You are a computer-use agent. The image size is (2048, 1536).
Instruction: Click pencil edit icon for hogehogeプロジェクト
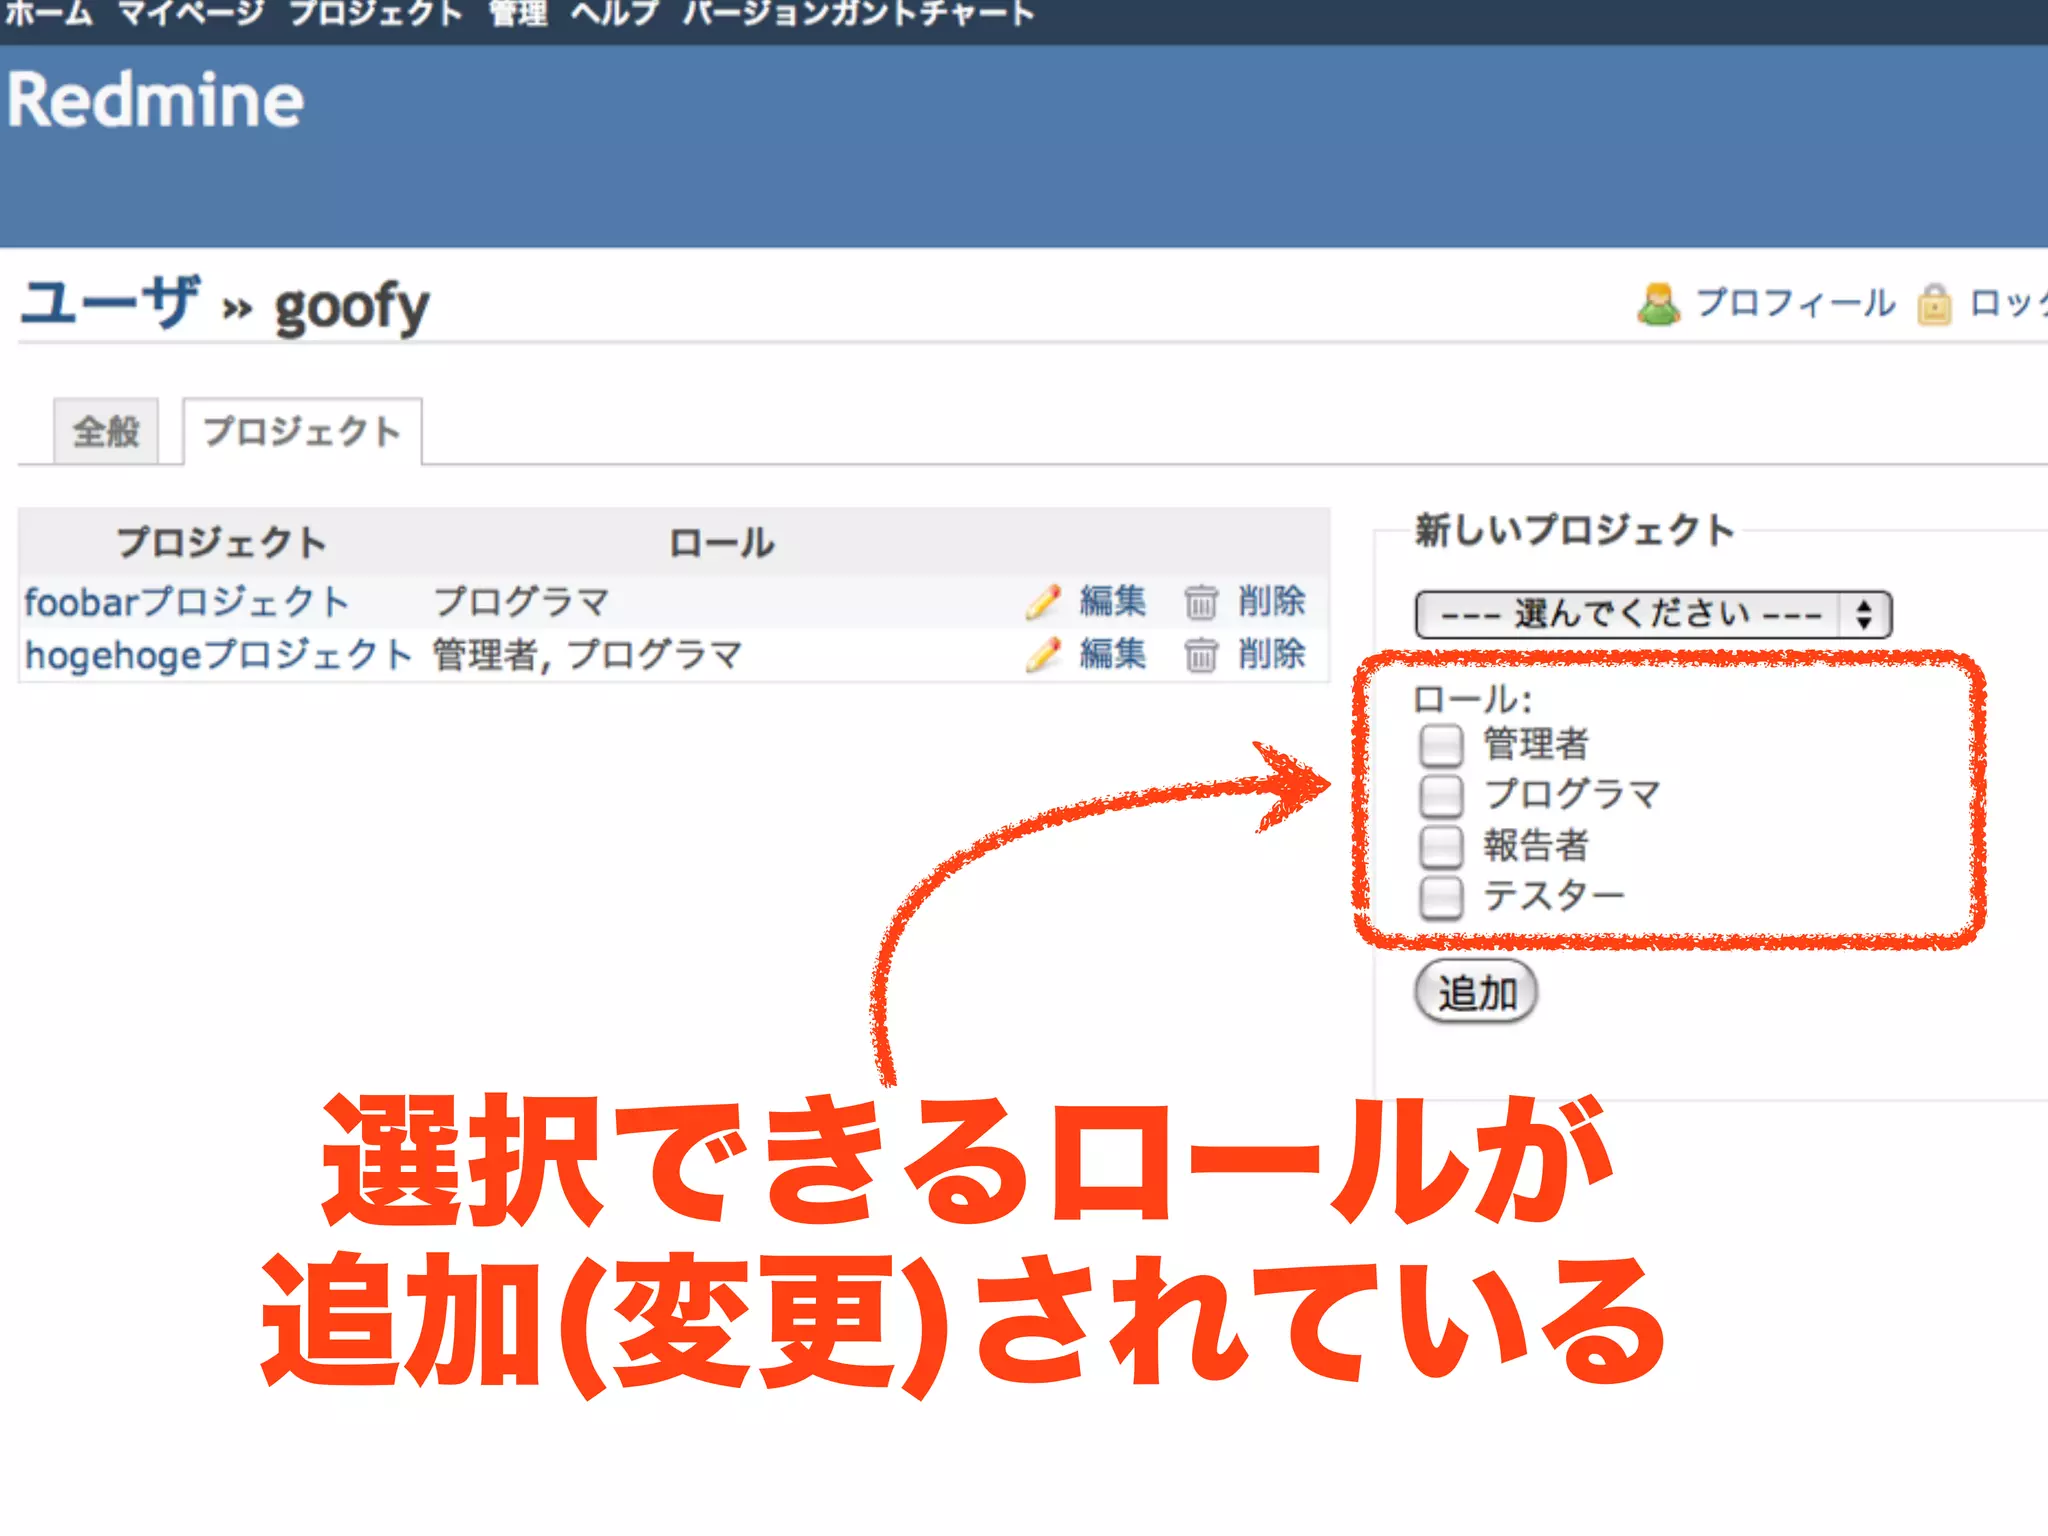pos(1043,654)
